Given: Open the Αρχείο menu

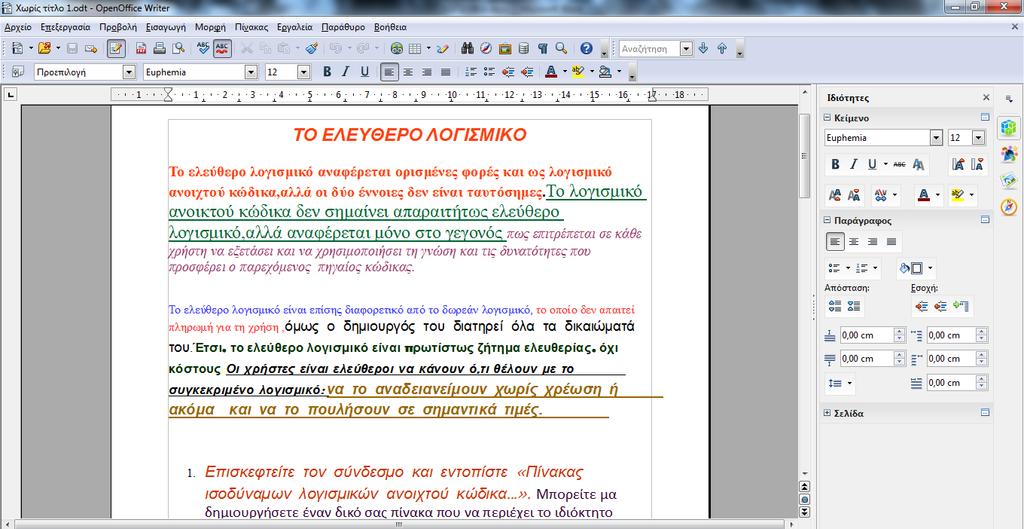Looking at the screenshot, I should pyautogui.click(x=18, y=27).
